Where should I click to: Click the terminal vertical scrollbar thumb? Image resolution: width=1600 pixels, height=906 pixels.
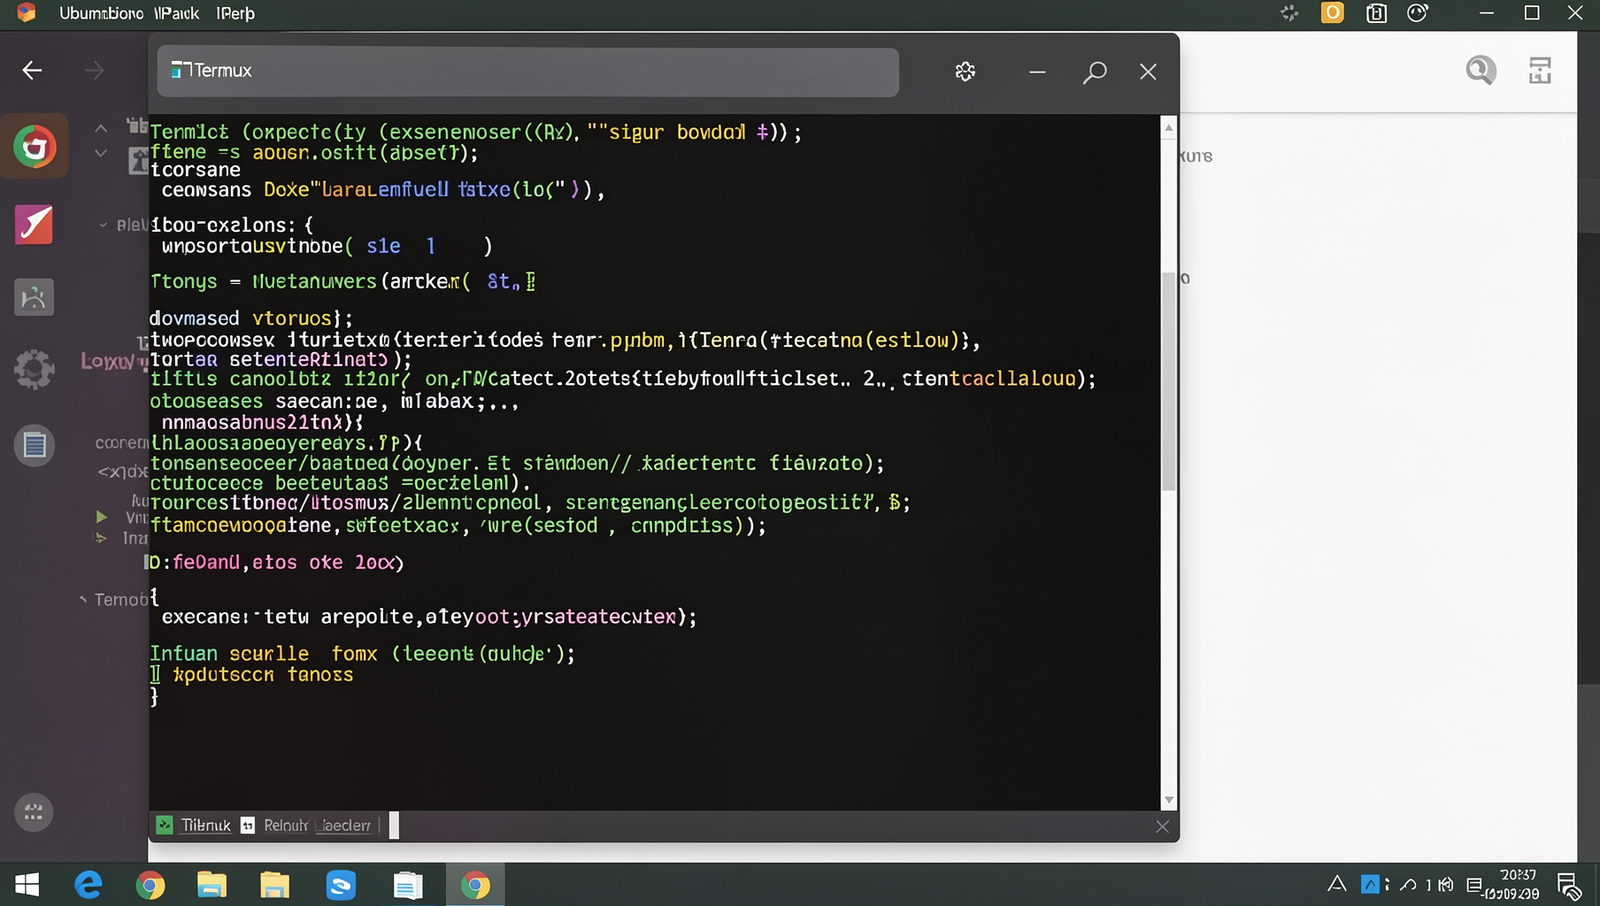1168,380
